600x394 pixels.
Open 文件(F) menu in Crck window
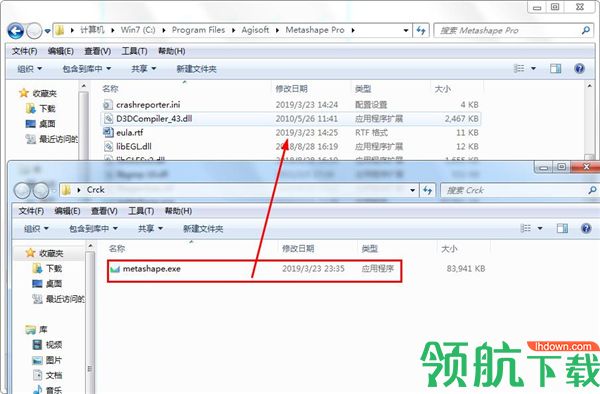(x=31, y=211)
